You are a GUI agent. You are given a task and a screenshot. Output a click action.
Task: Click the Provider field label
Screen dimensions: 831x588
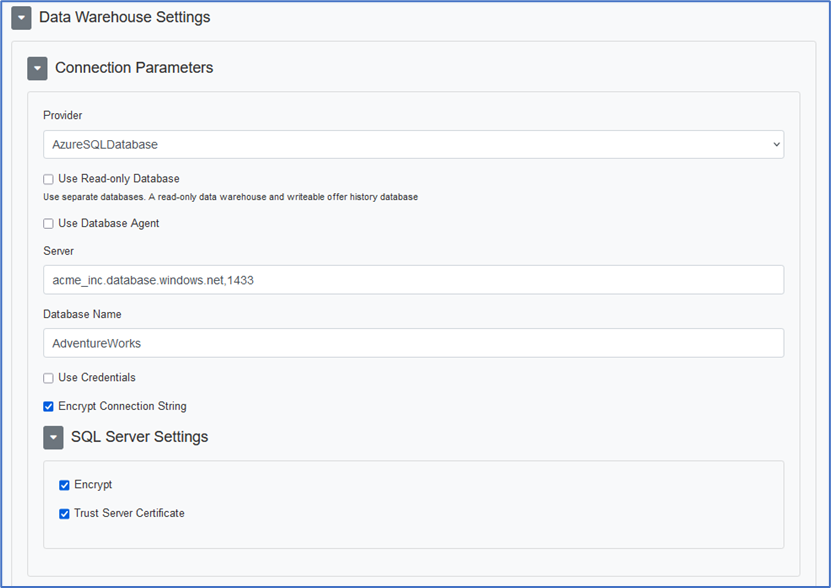63,116
